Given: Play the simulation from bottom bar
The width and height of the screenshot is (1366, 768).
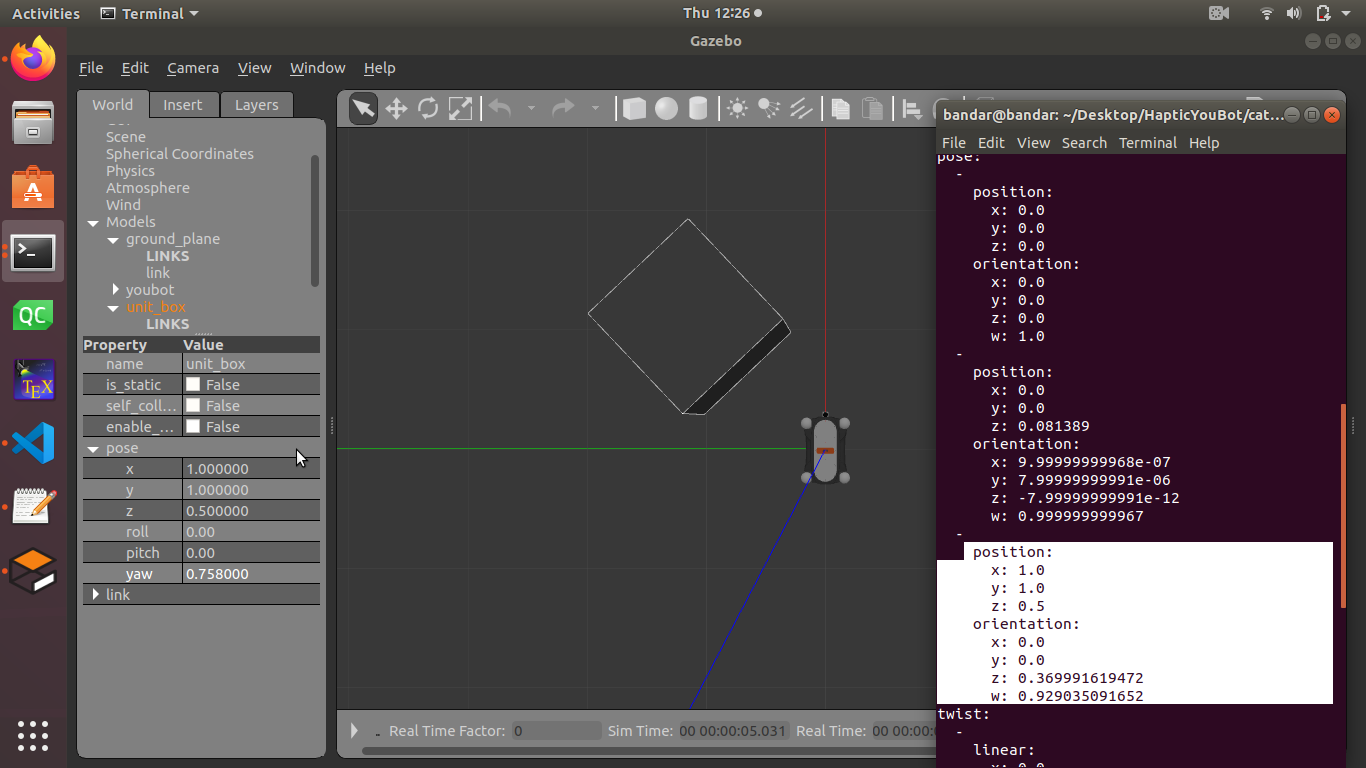Looking at the screenshot, I should pyautogui.click(x=354, y=731).
